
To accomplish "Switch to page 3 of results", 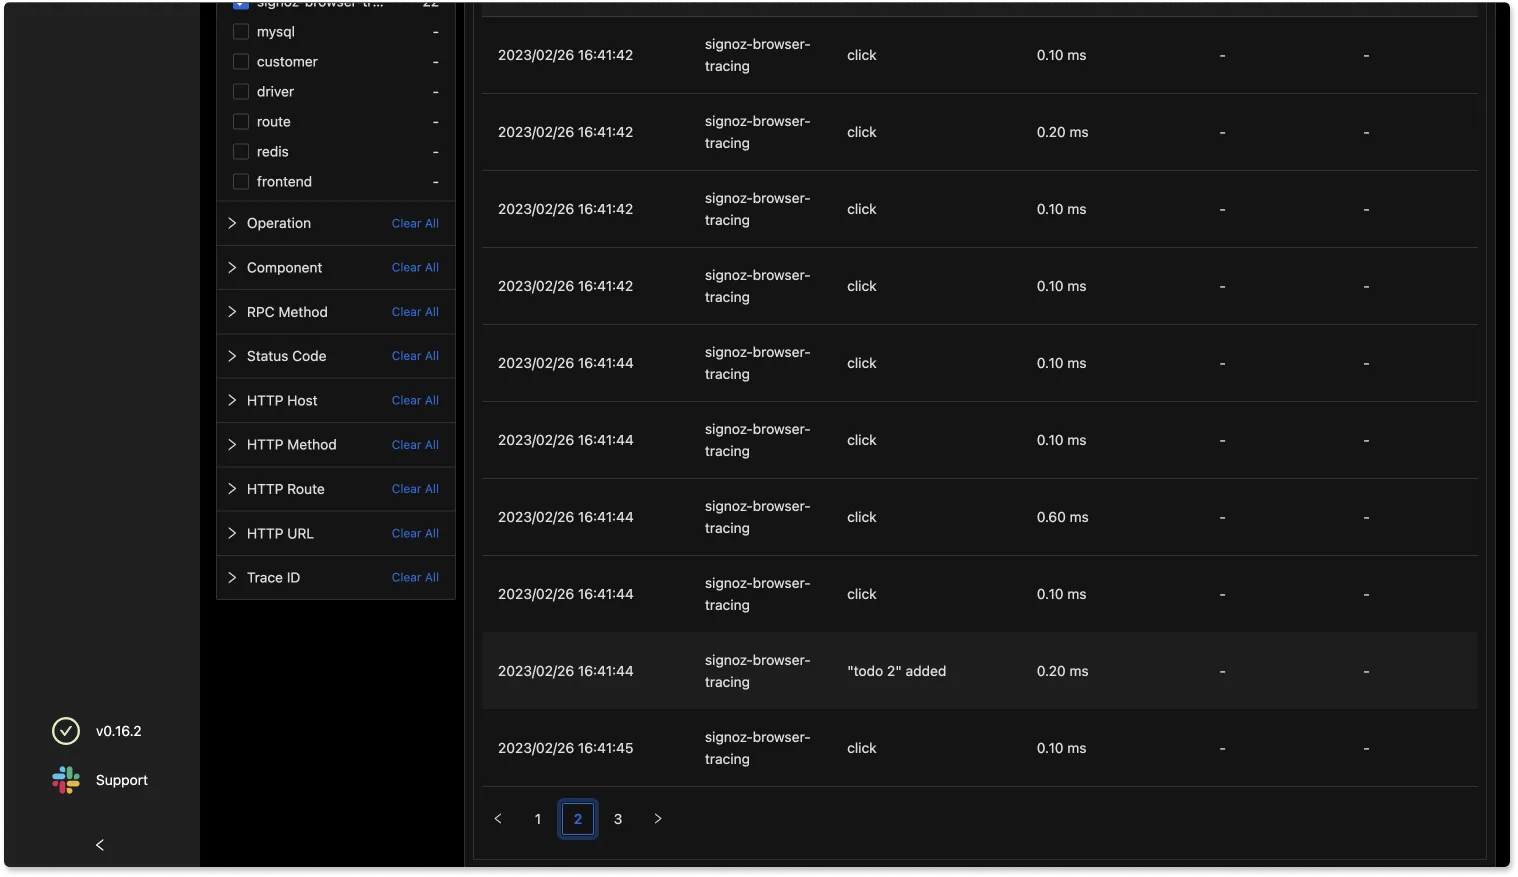I will (618, 819).
